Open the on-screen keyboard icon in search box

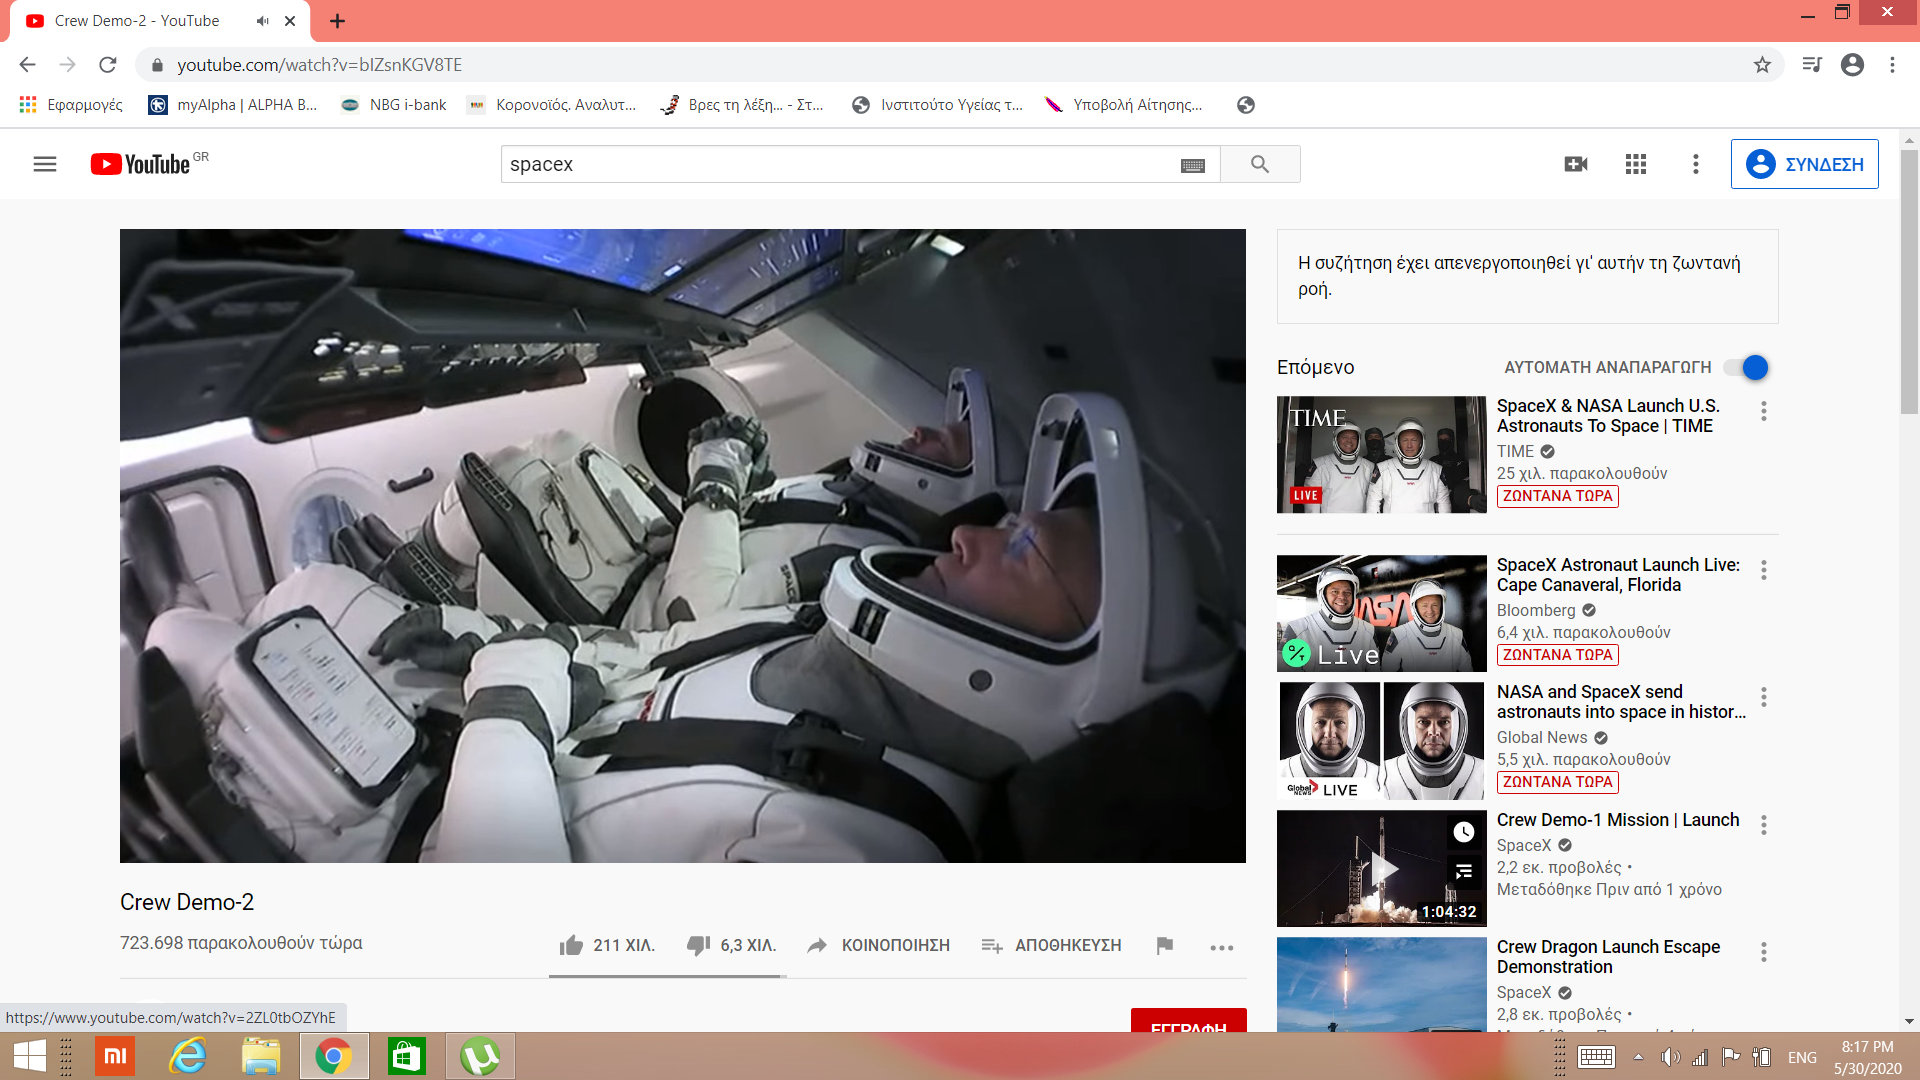click(x=1192, y=165)
